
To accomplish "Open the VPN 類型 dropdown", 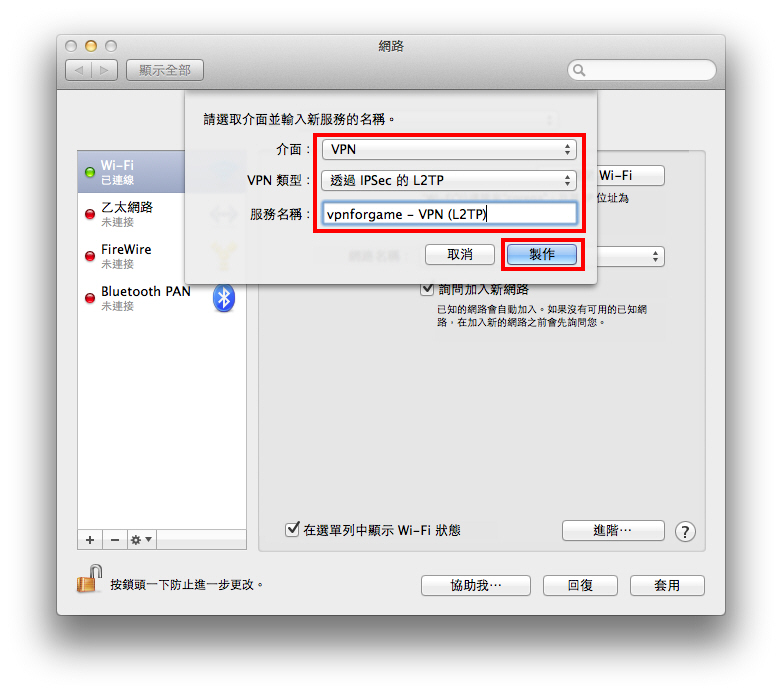I will tap(449, 180).
